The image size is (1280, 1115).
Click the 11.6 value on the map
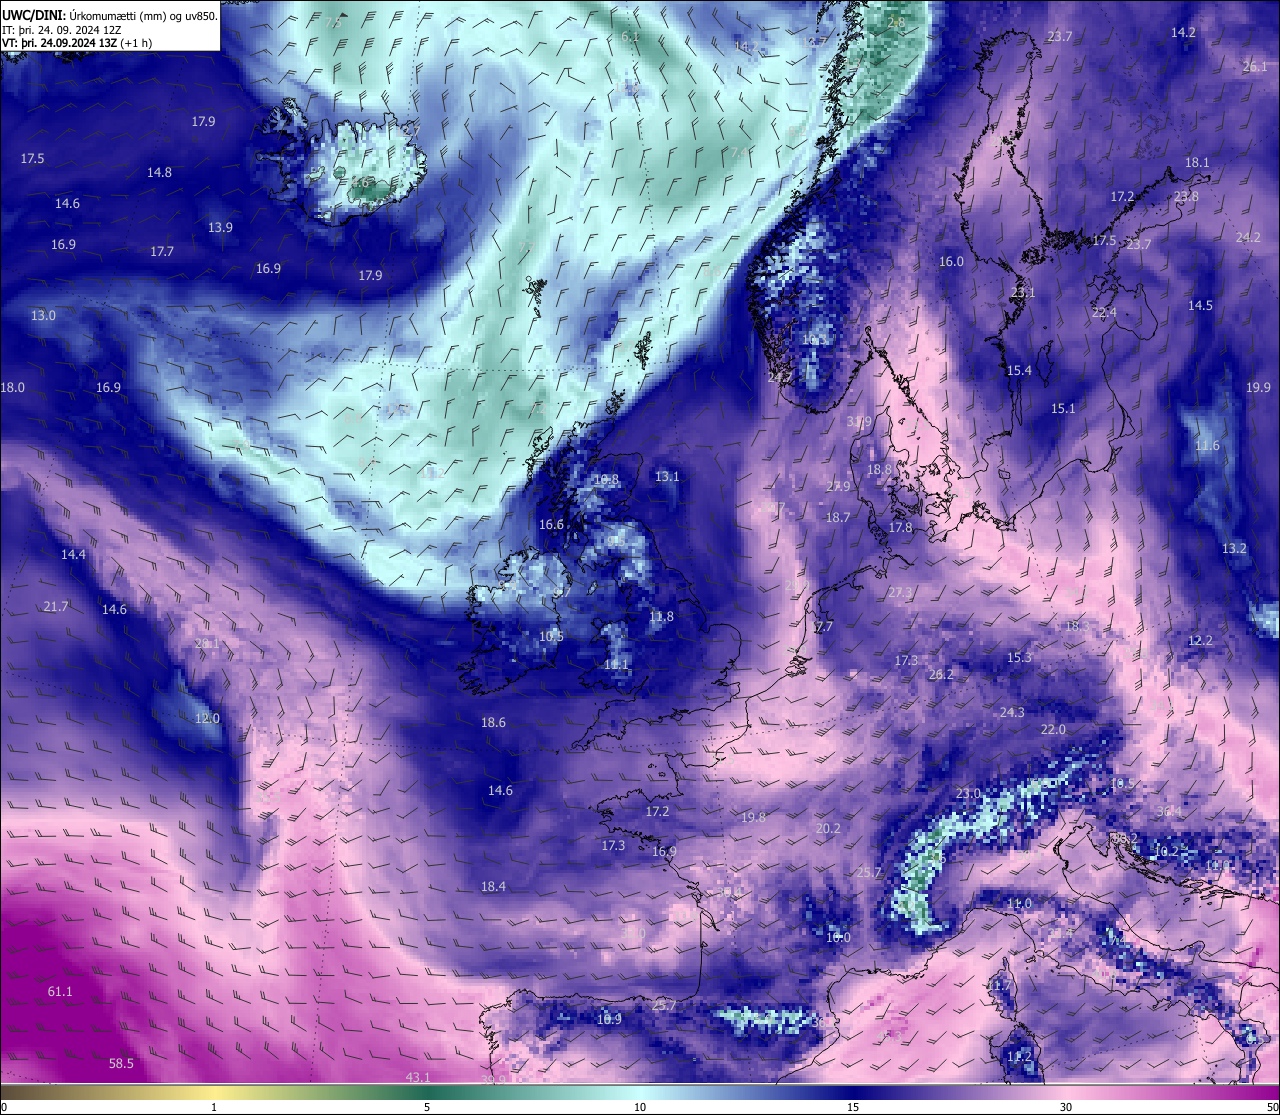pyautogui.click(x=1207, y=445)
